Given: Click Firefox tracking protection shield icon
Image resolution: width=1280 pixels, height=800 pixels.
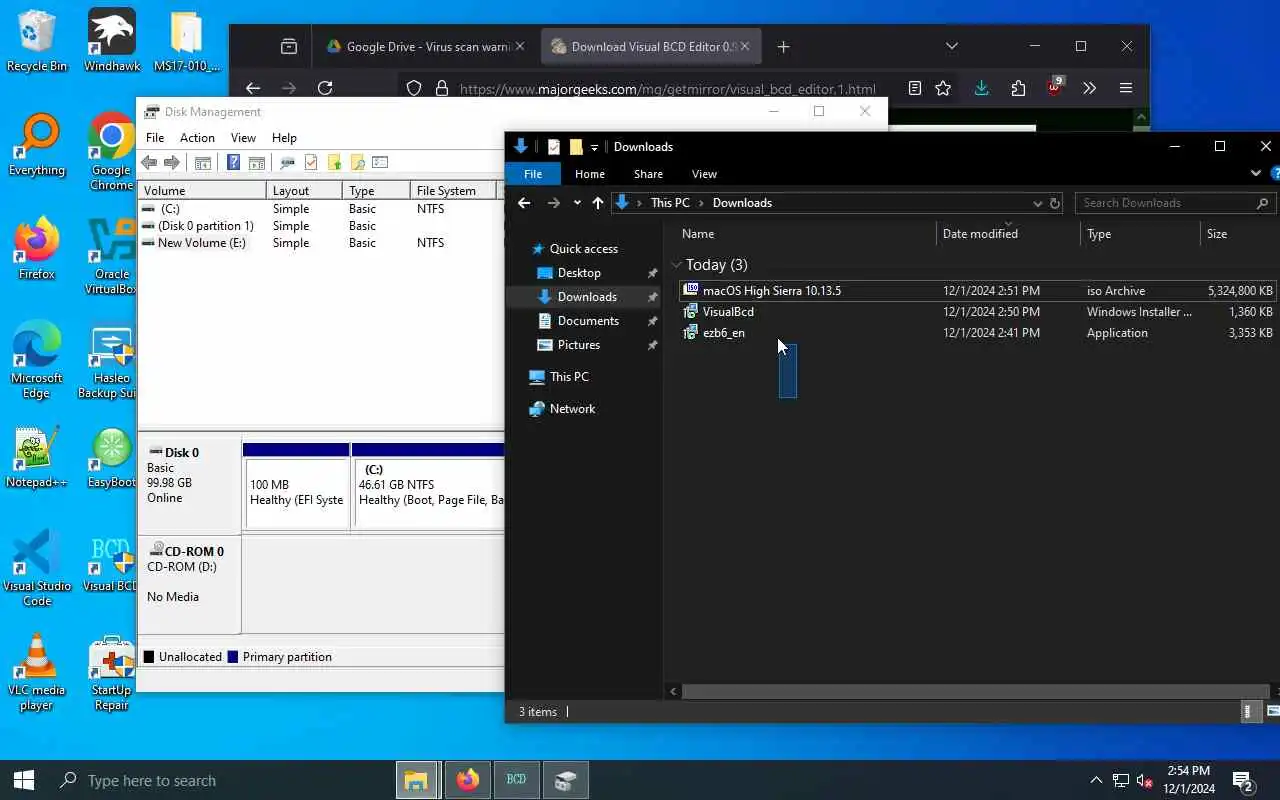Looking at the screenshot, I should (414, 88).
